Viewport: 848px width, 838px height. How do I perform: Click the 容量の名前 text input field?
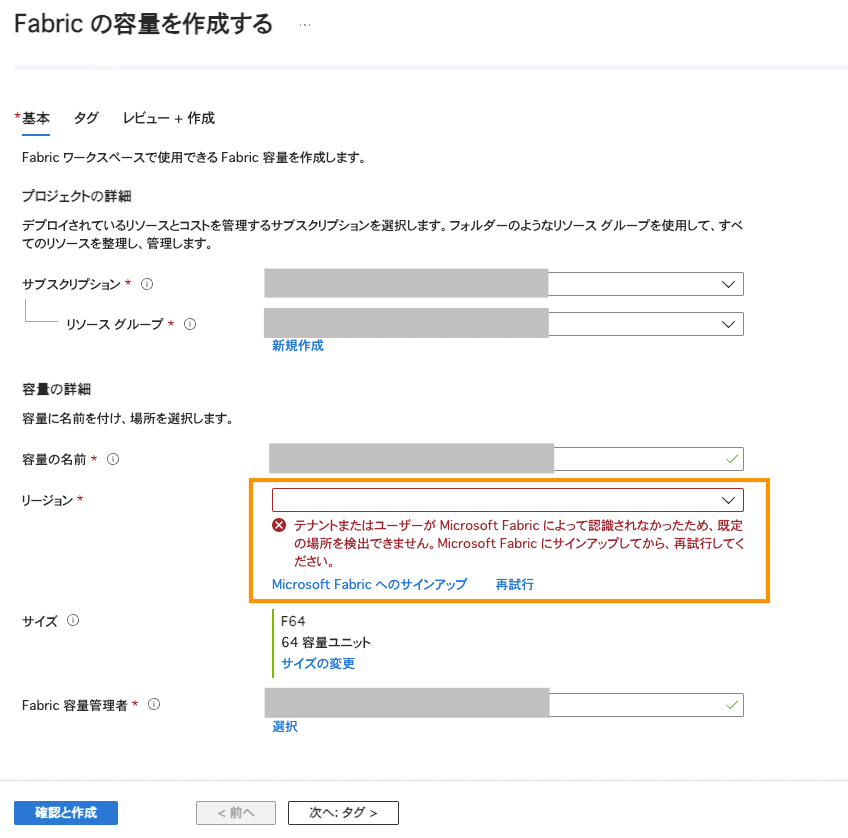click(x=640, y=459)
